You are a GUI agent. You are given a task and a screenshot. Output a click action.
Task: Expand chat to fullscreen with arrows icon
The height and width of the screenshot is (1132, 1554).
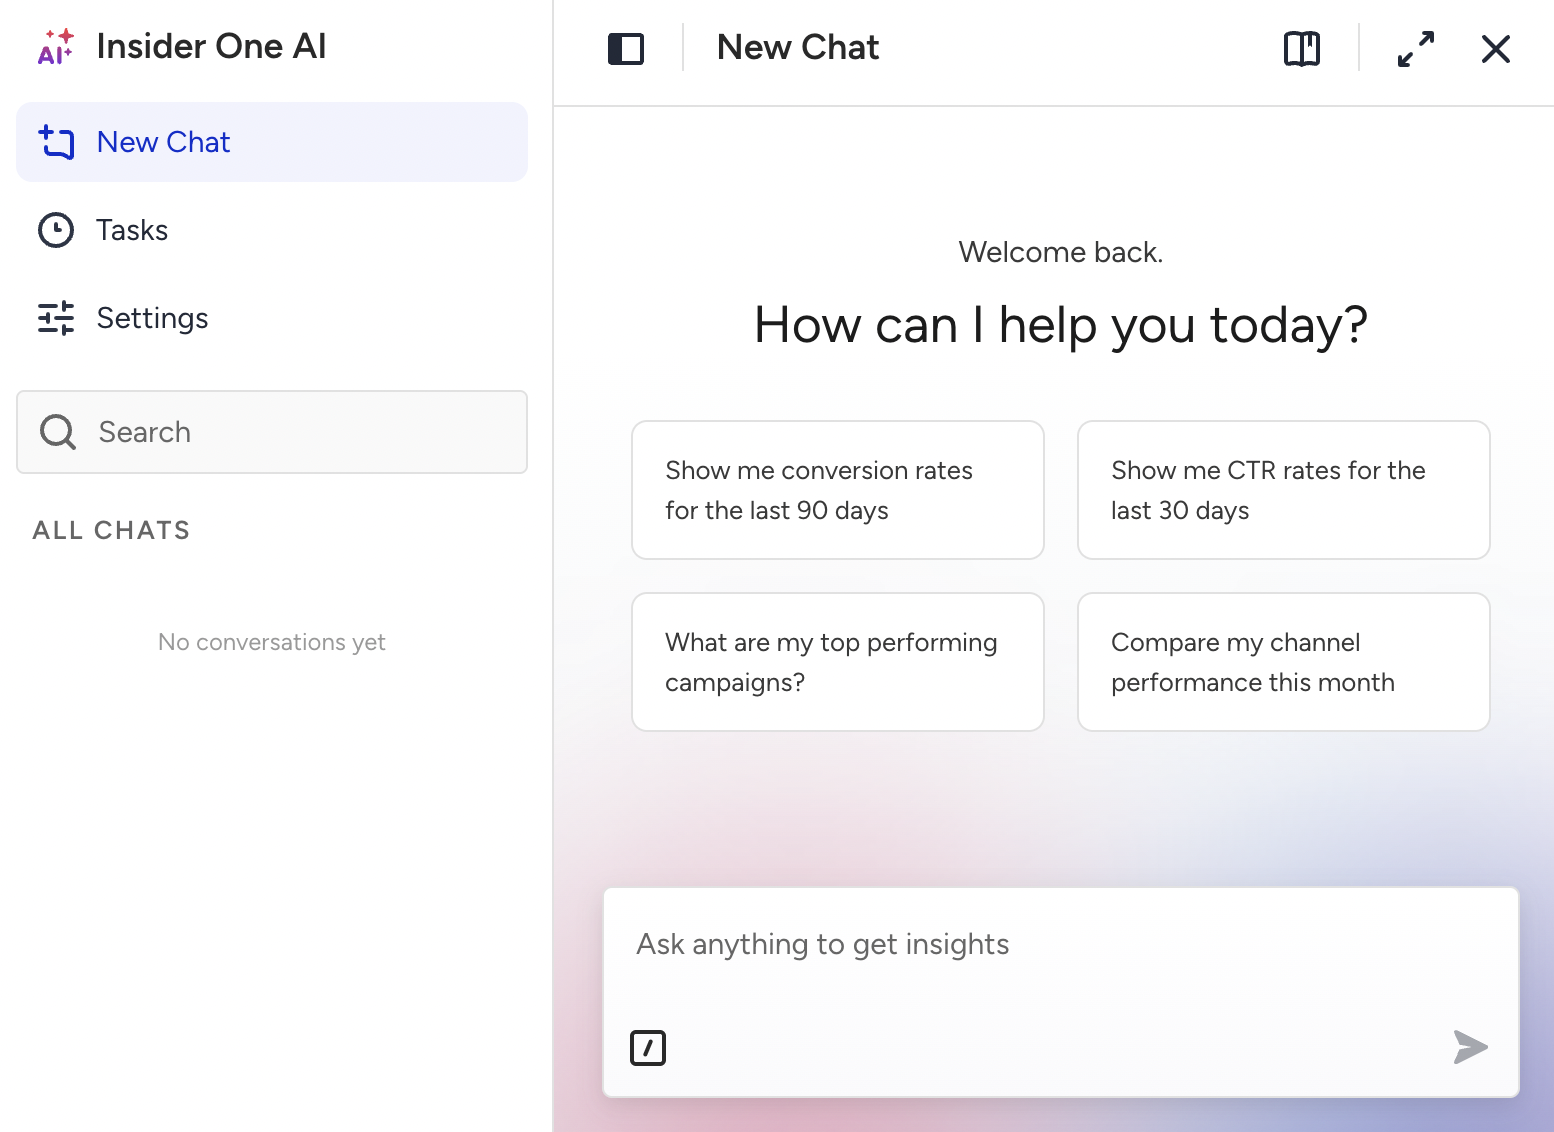click(x=1416, y=49)
